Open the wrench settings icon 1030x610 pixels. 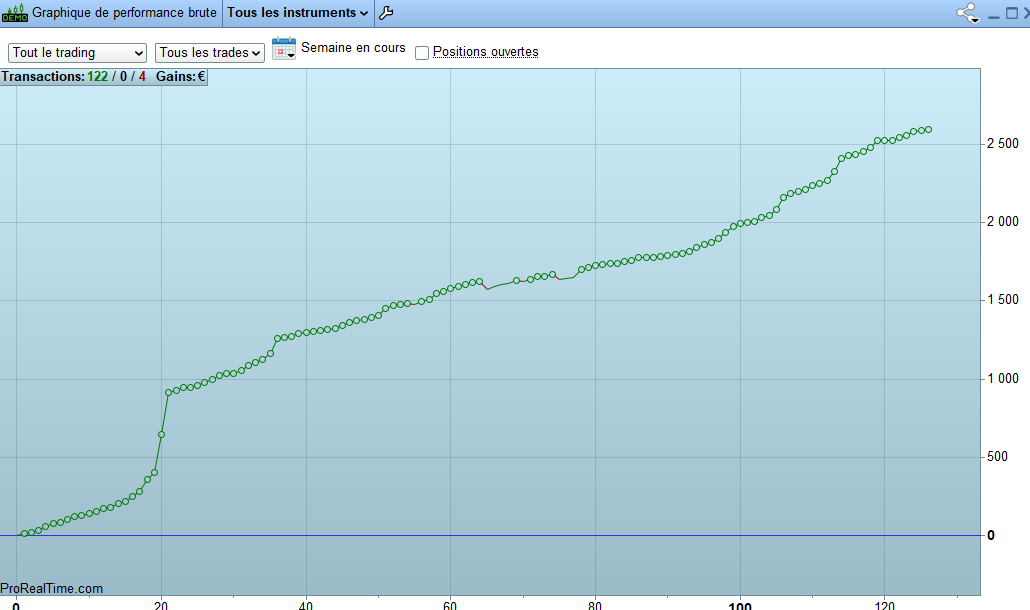point(386,12)
